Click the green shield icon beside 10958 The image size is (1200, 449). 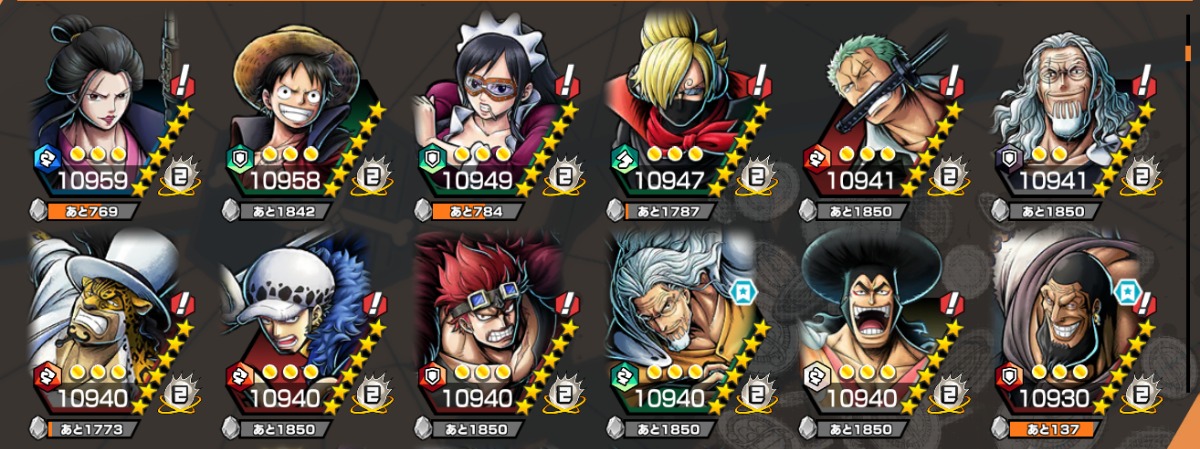click(x=238, y=156)
